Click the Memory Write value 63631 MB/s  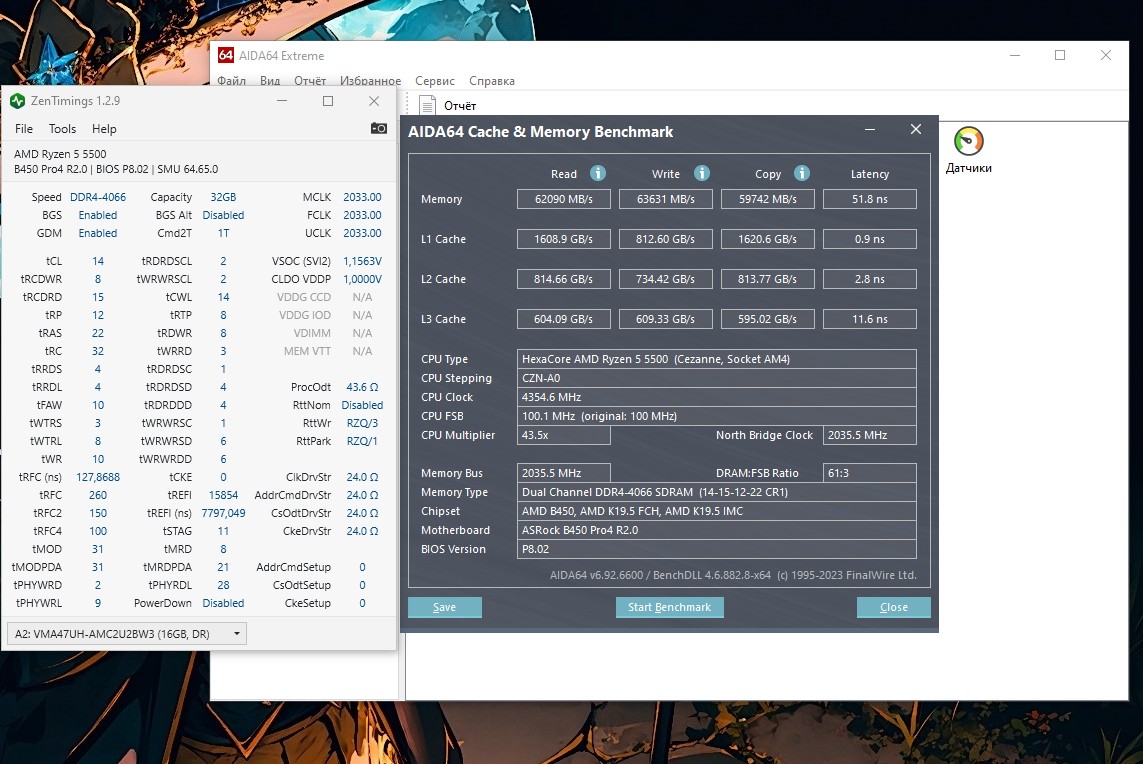click(666, 199)
